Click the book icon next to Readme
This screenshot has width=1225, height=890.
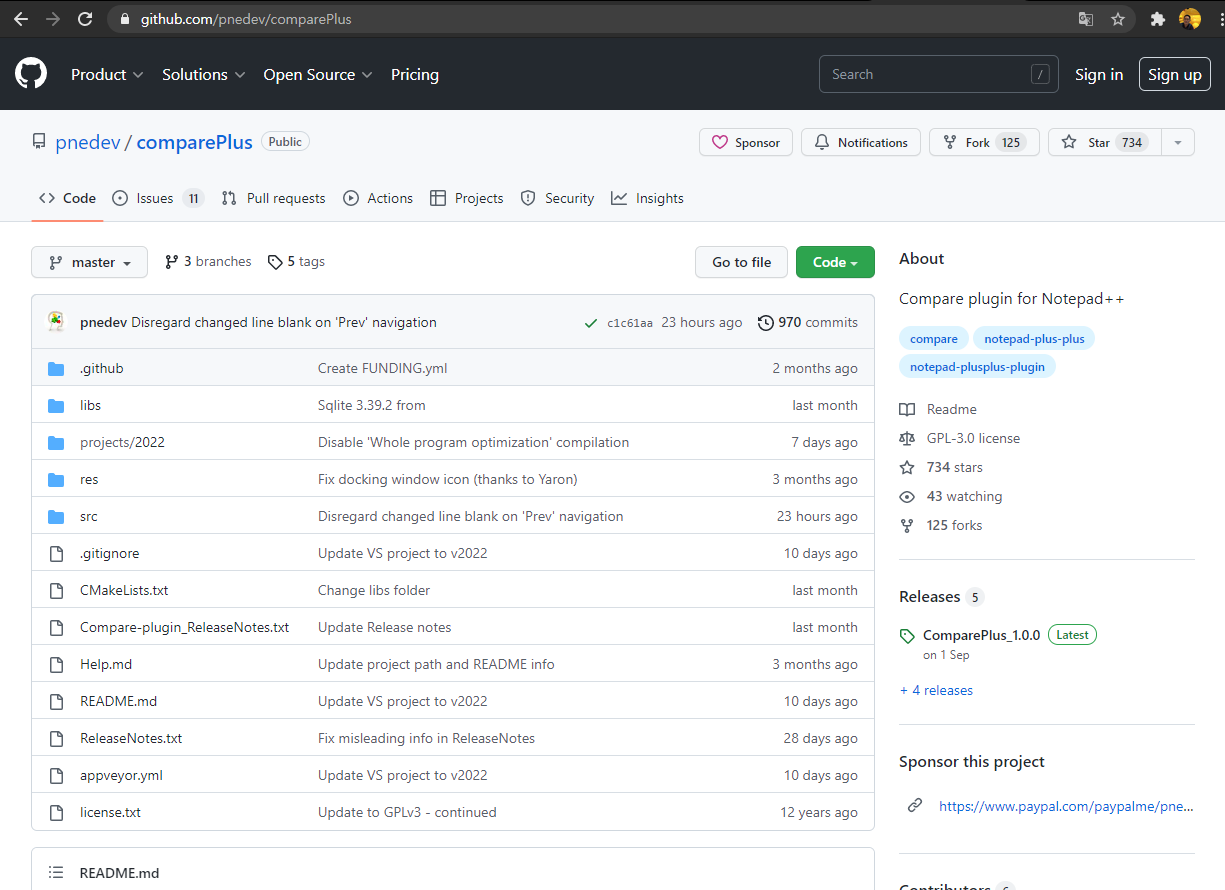click(907, 409)
